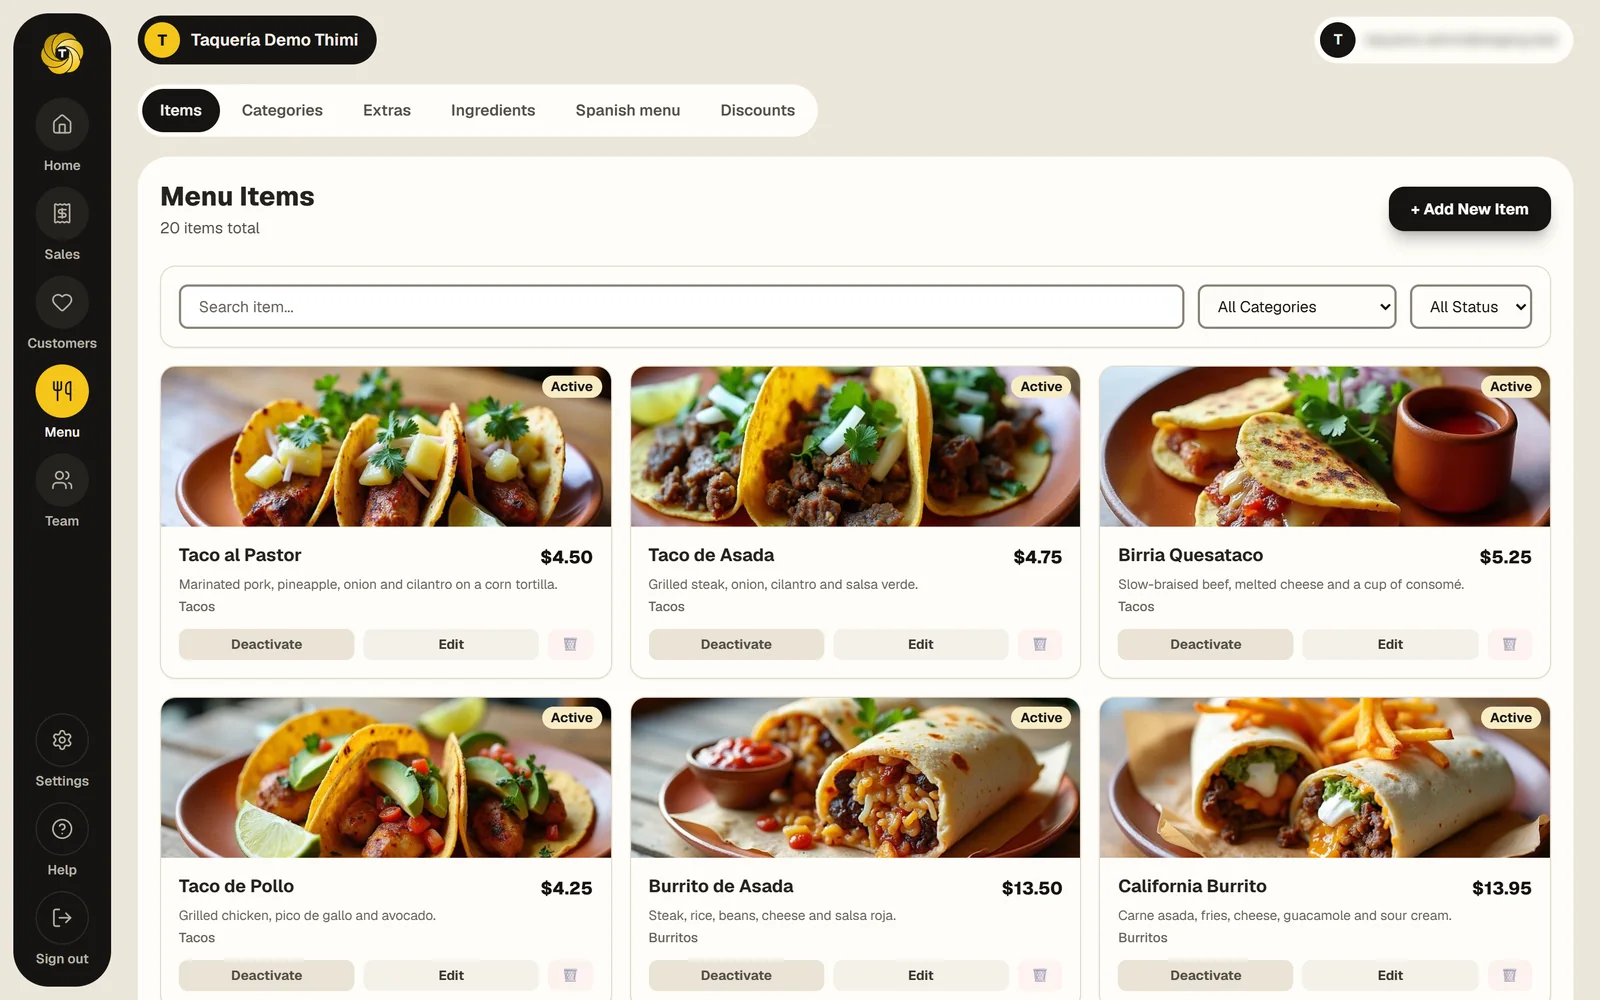Click the app logo at sidebar top

(62, 53)
